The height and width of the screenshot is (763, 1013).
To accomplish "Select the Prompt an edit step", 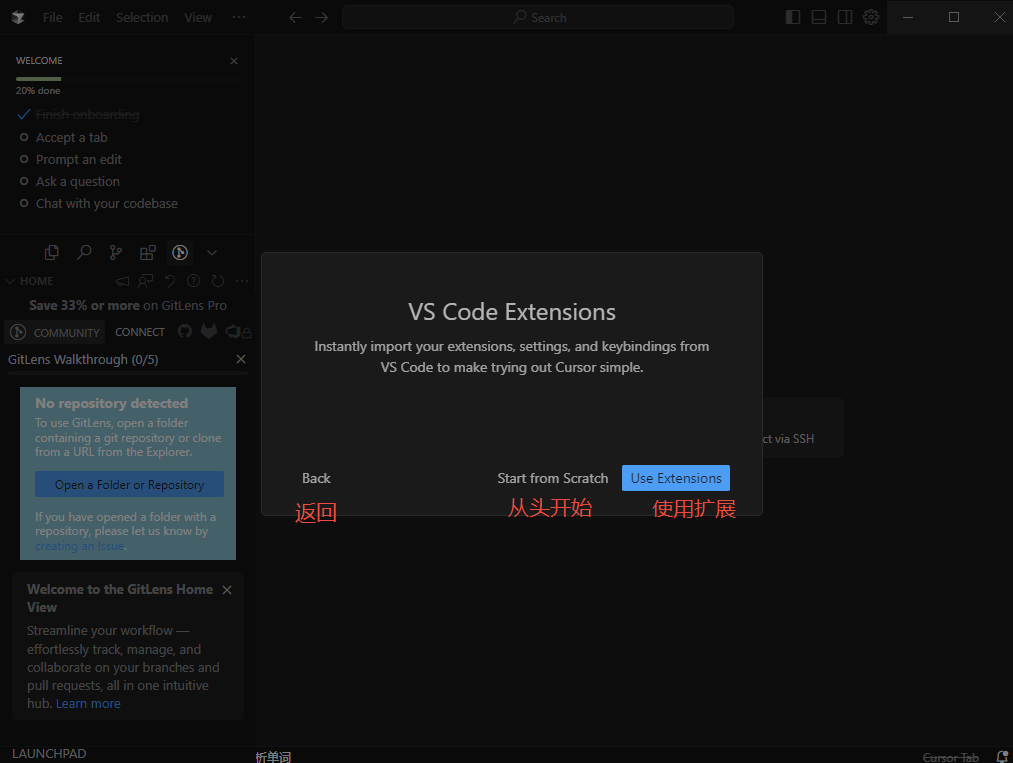I will (79, 160).
